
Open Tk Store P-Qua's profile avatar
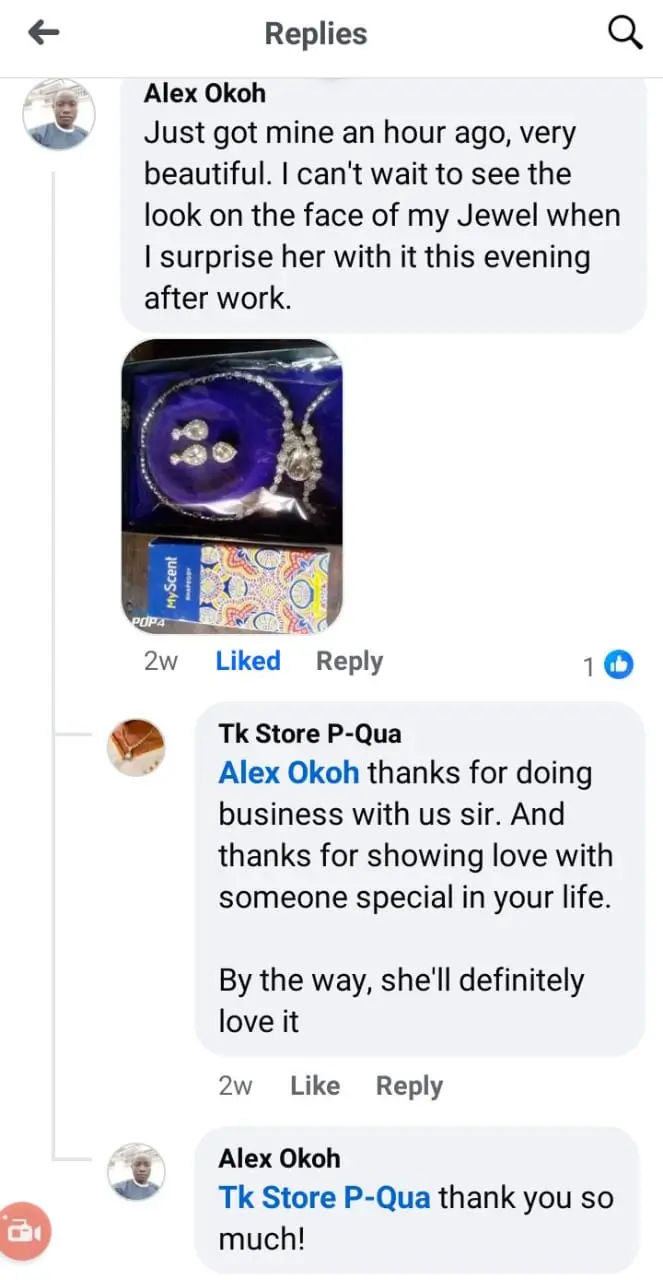[x=135, y=747]
